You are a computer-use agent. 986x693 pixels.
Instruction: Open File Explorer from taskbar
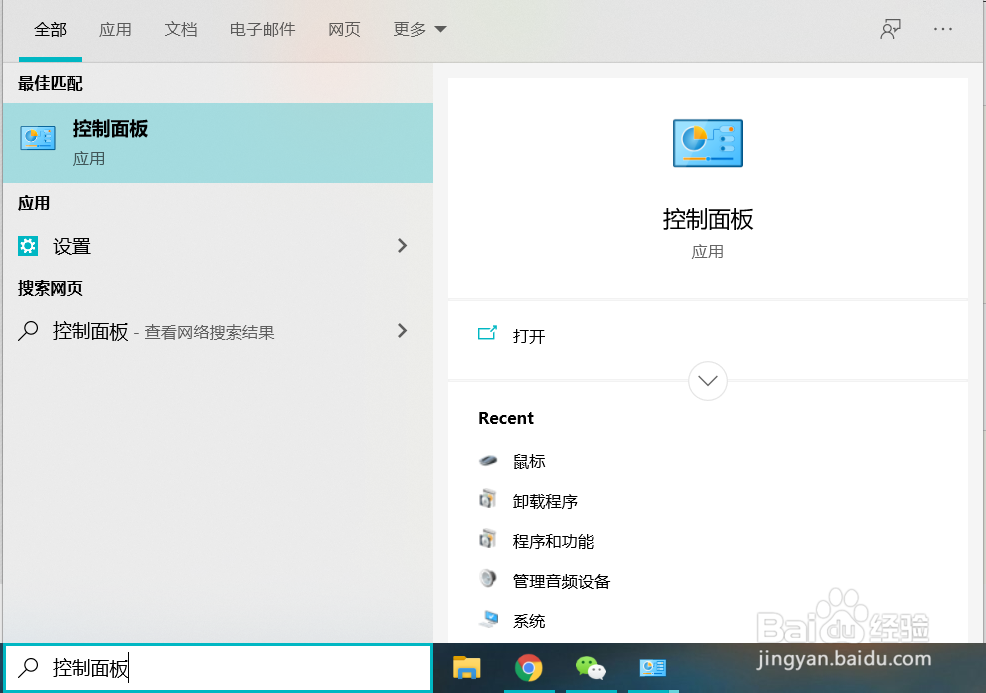coord(466,667)
